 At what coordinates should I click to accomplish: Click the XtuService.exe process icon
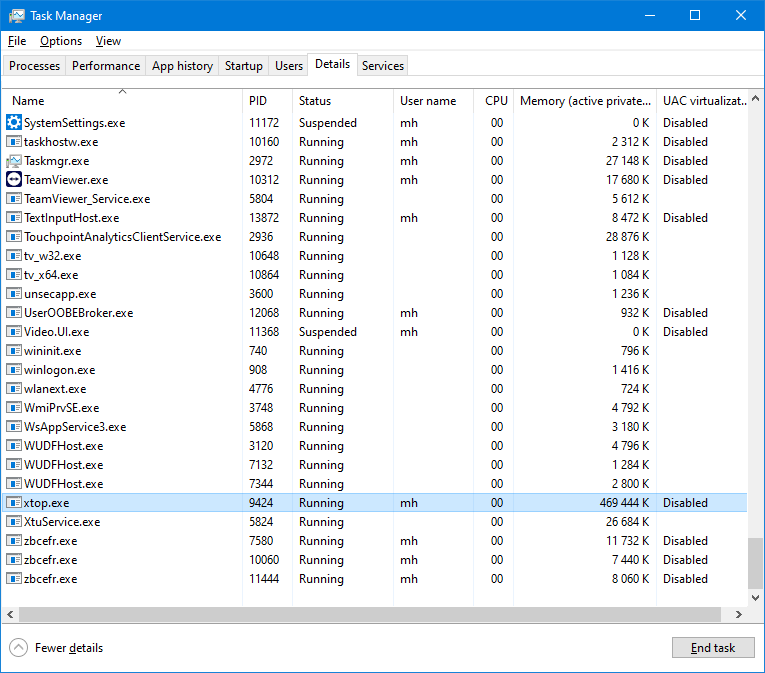[x=14, y=522]
